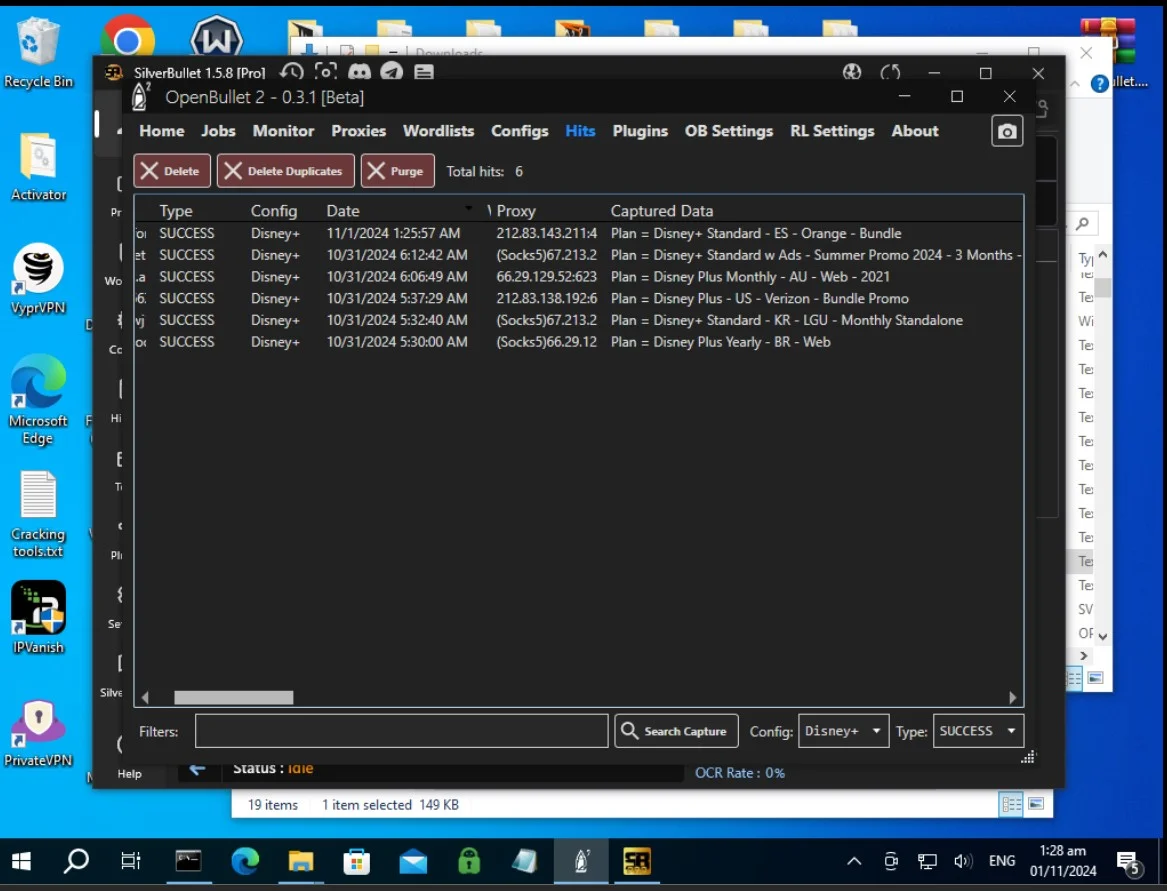Switch to SilverBullet via taskbar icon
The height and width of the screenshot is (891, 1167).
coord(637,861)
